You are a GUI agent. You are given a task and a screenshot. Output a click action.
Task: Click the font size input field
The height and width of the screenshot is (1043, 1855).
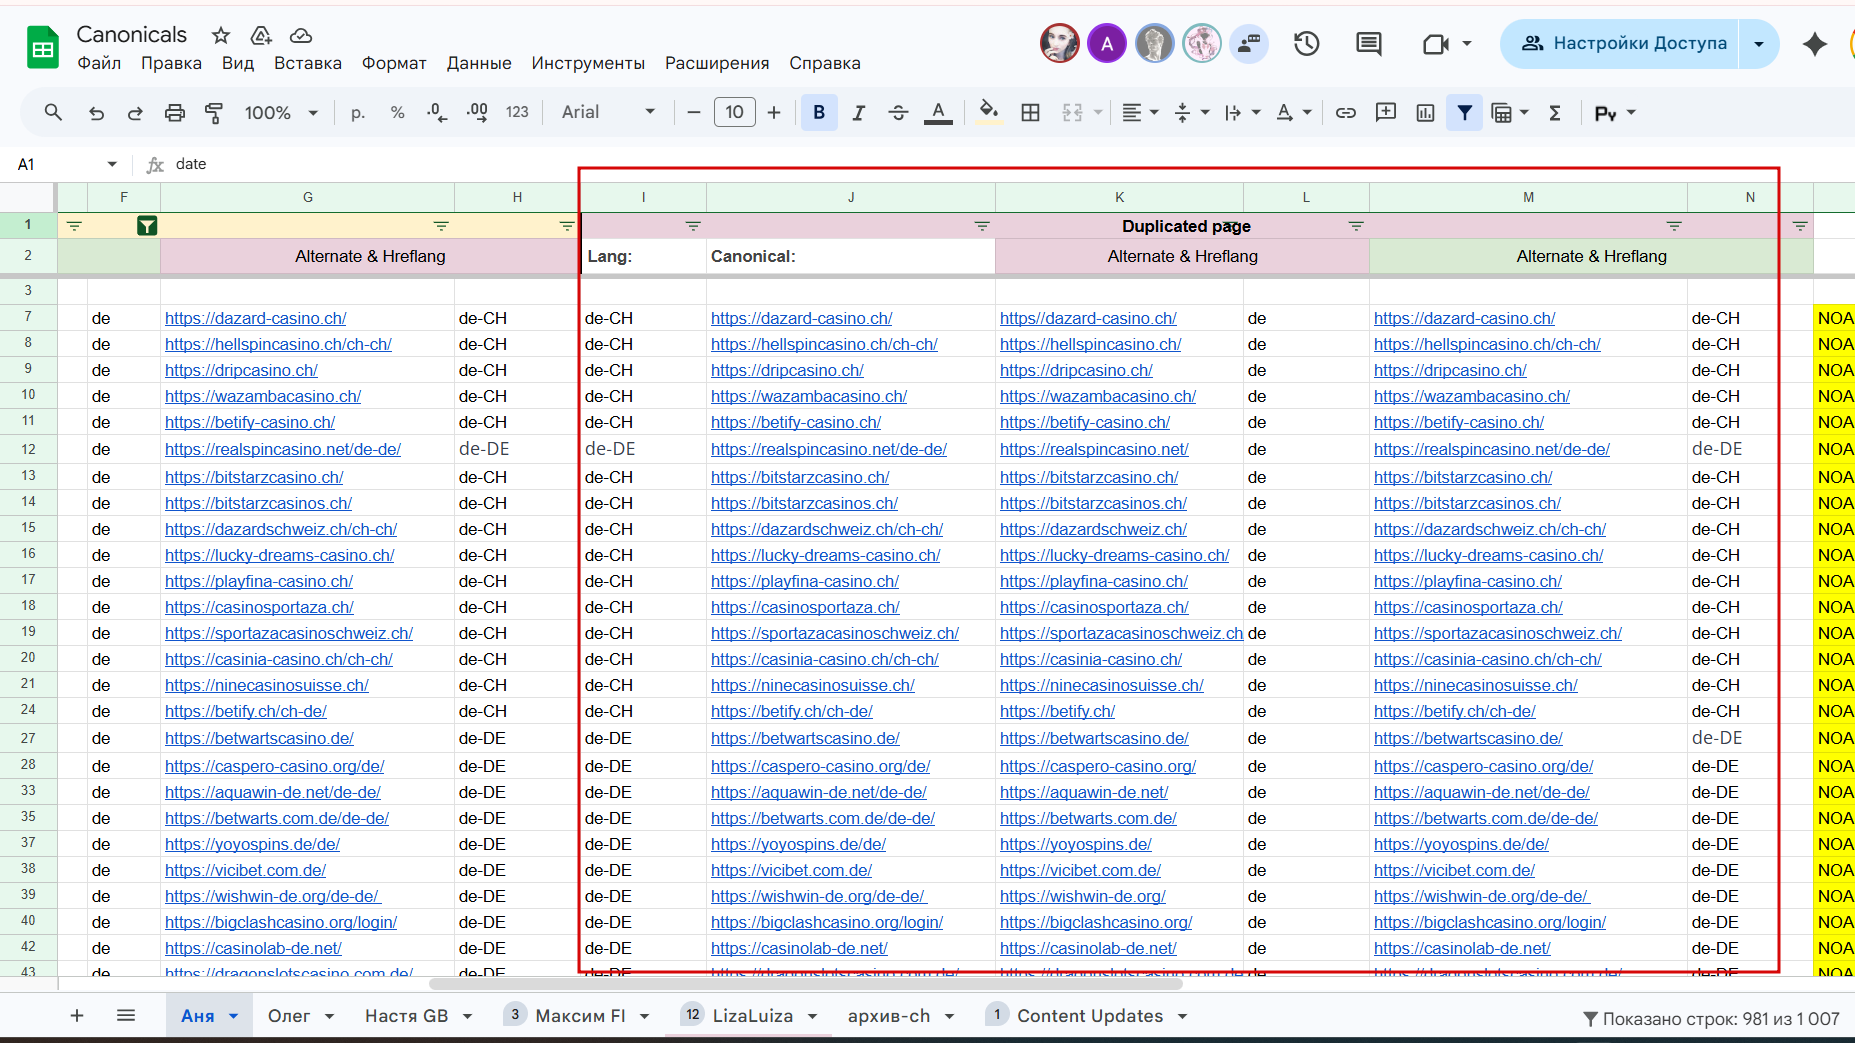(734, 113)
